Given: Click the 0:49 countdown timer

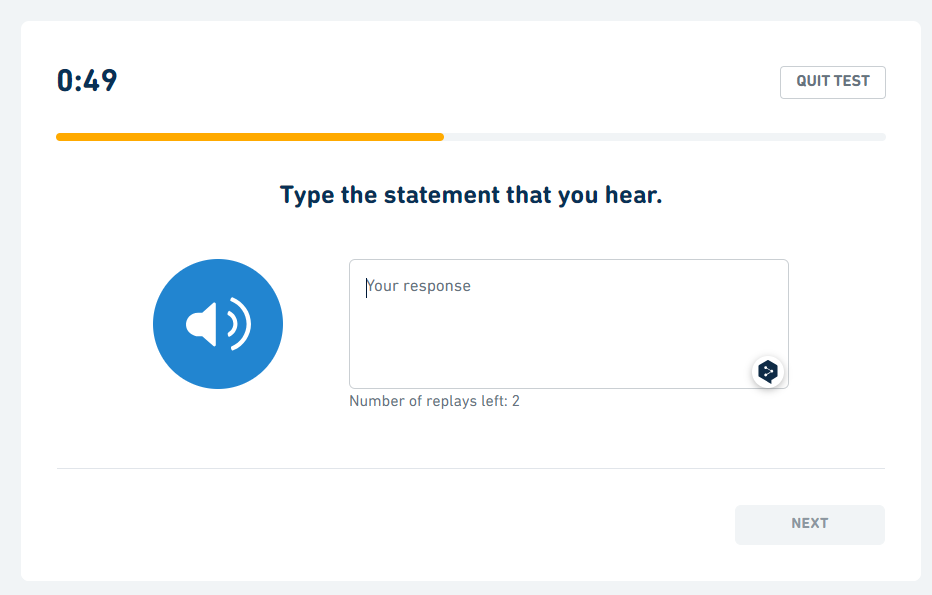Looking at the screenshot, I should pyautogui.click(x=87, y=81).
